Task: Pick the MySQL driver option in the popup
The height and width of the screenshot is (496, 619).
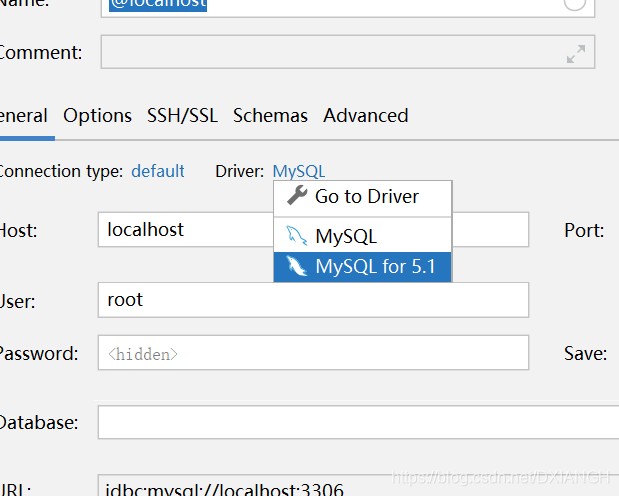Action: click(x=346, y=237)
